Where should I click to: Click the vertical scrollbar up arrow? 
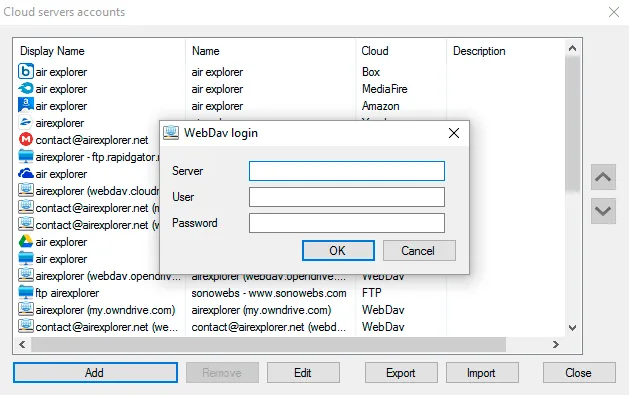point(572,49)
